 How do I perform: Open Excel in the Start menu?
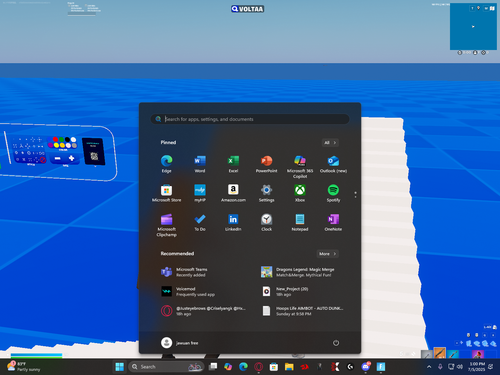coord(233,164)
